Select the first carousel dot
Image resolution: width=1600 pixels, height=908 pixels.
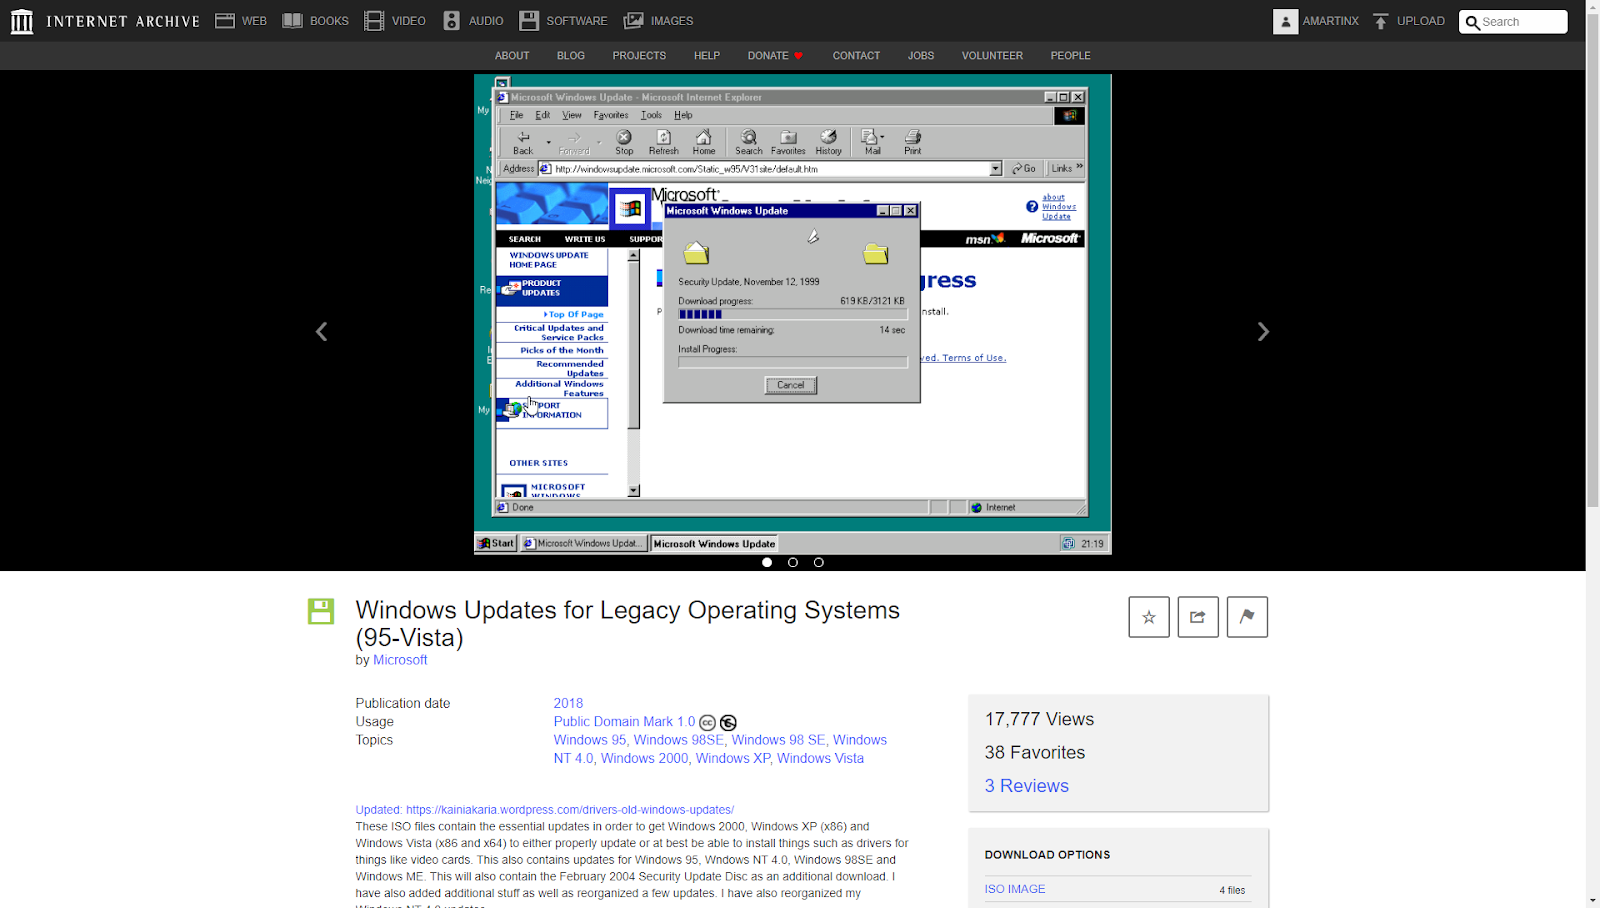click(767, 562)
